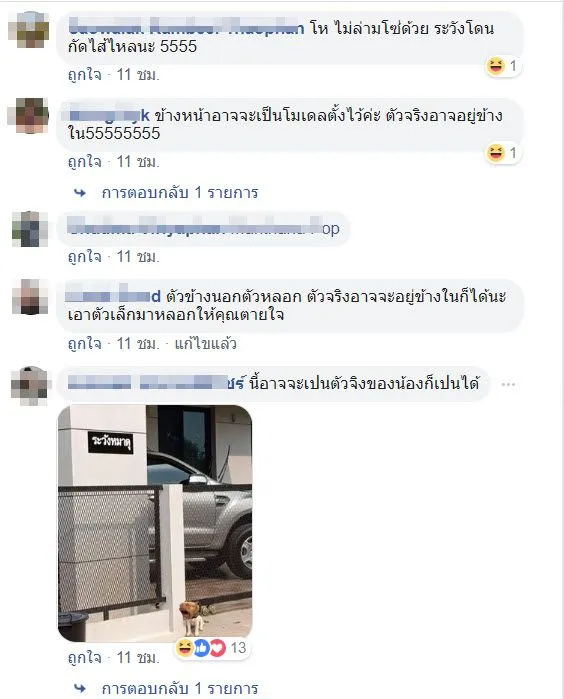View edit history via "แก้ไขแล้ว"

[206, 344]
